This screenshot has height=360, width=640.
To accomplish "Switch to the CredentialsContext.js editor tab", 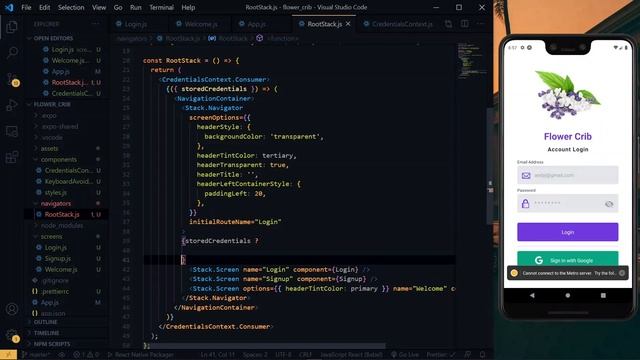I will tap(398, 24).
